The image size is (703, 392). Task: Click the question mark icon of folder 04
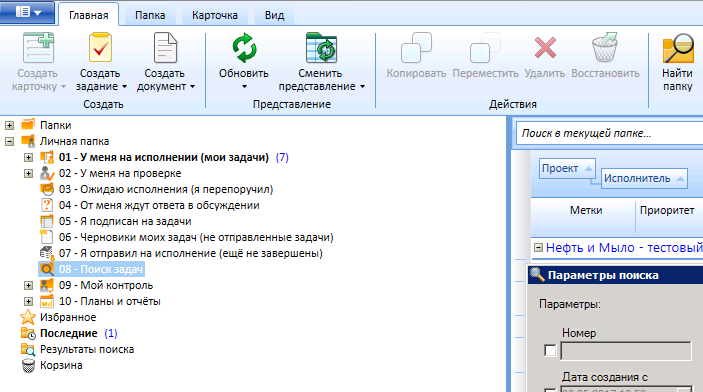tap(47, 205)
